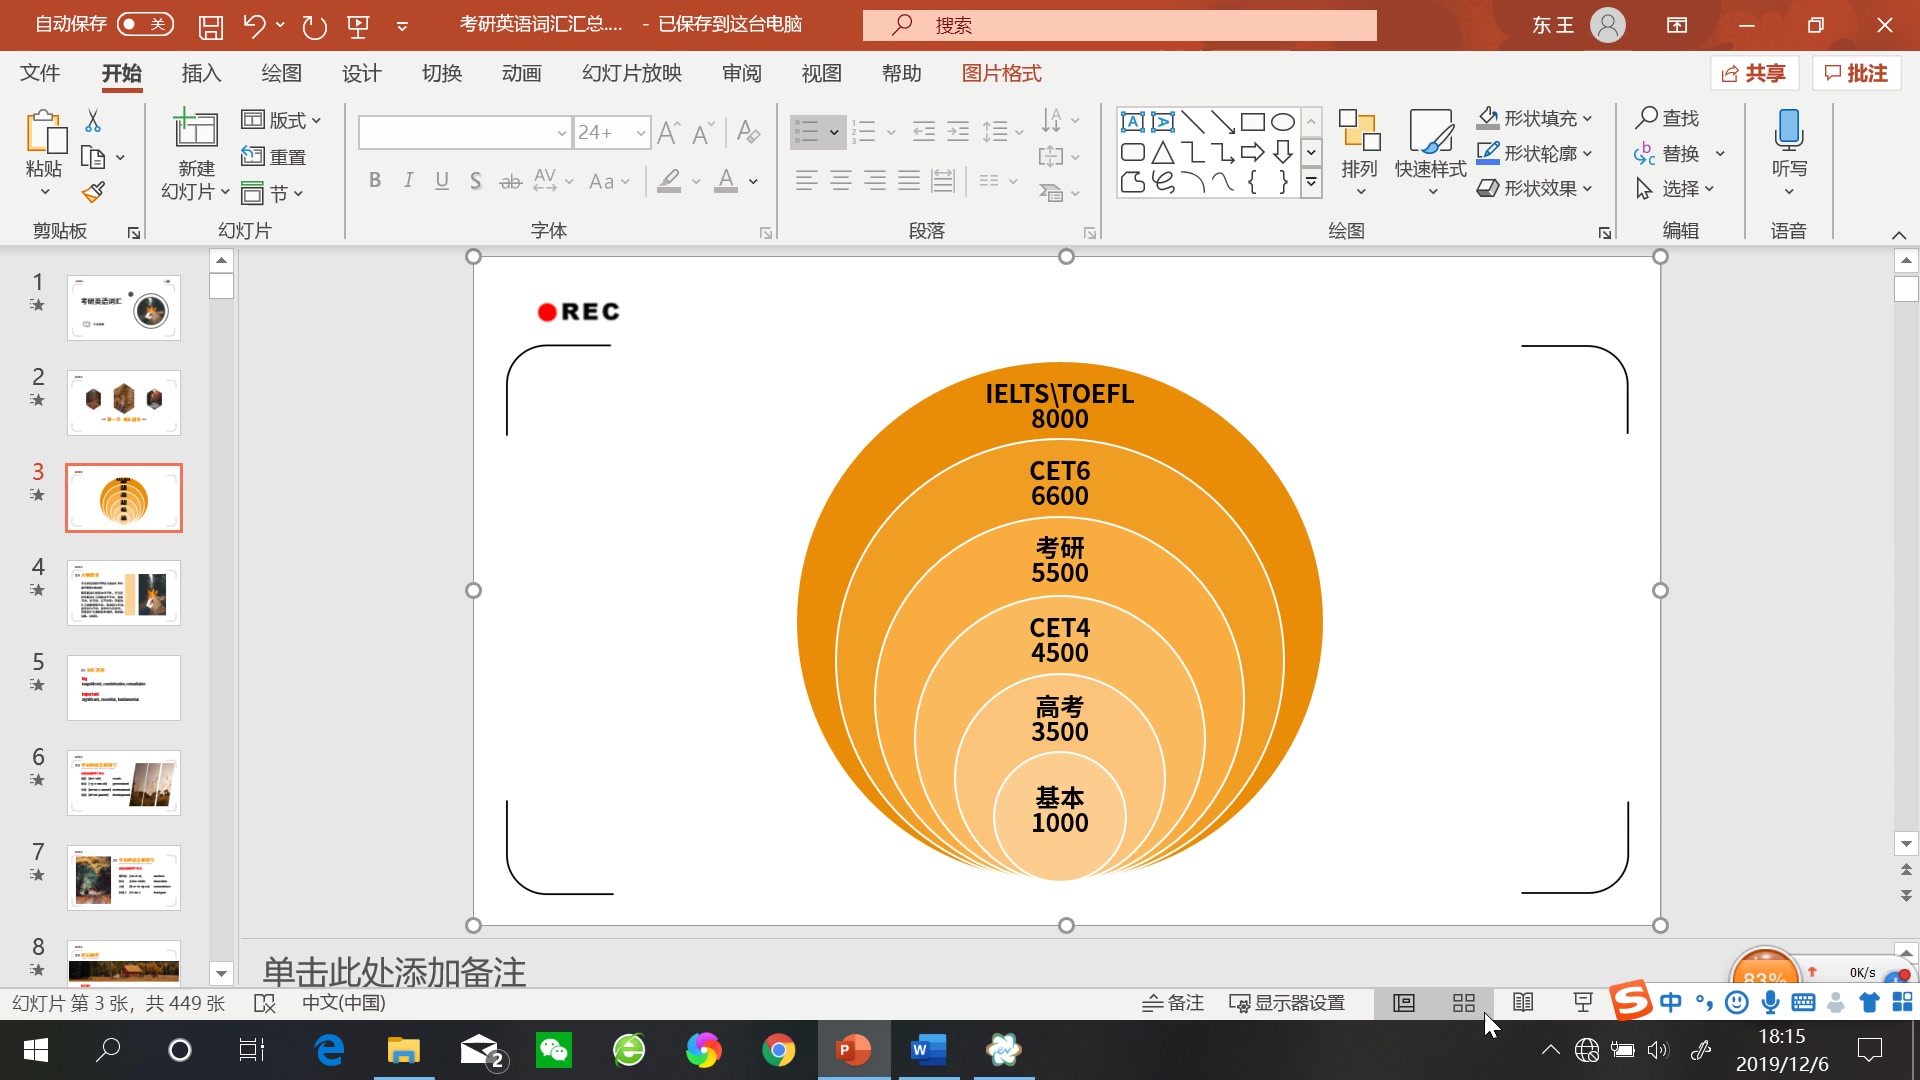The image size is (1920, 1080).
Task: Toggle Bold formatting
Action: tap(375, 181)
